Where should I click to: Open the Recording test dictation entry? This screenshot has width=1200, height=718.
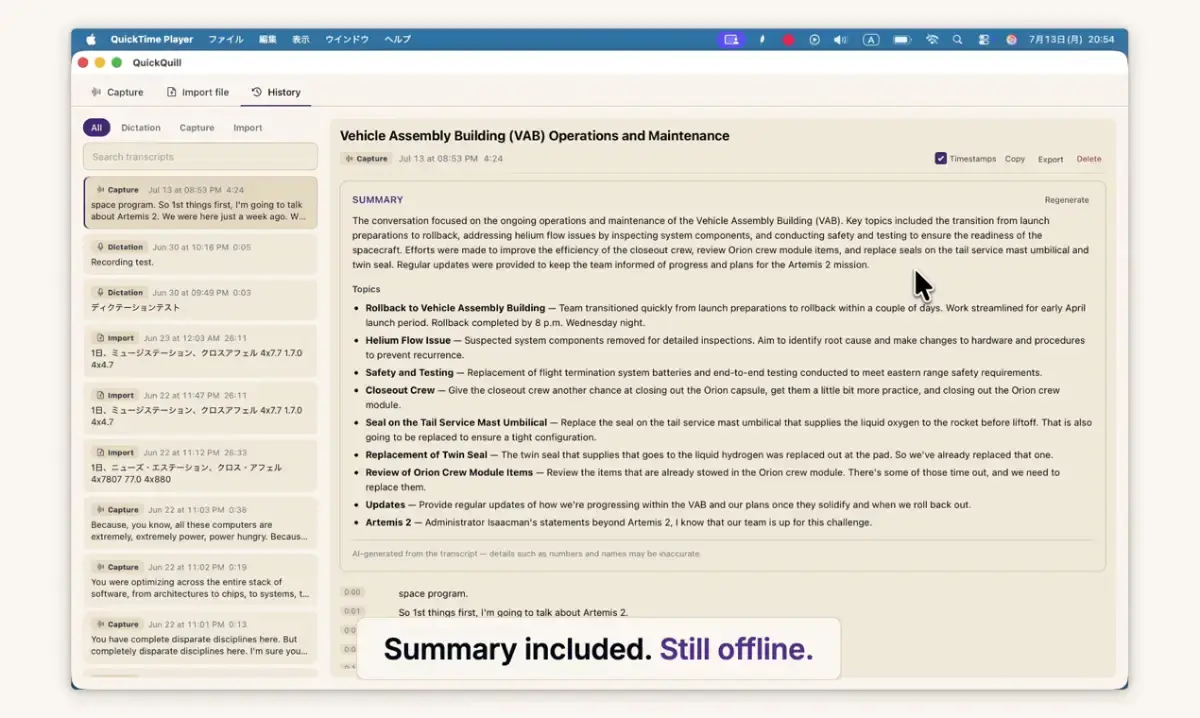200,254
